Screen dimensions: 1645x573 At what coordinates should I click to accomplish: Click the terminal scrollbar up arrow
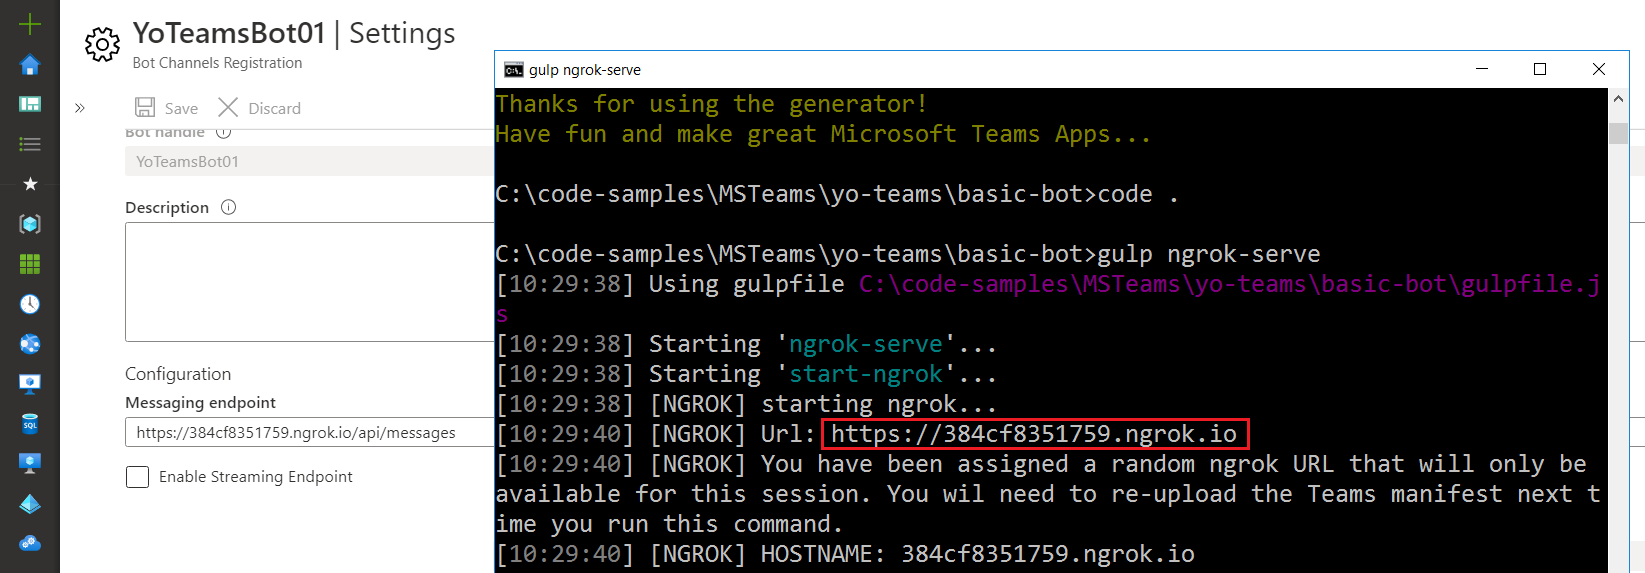[x=1618, y=99]
